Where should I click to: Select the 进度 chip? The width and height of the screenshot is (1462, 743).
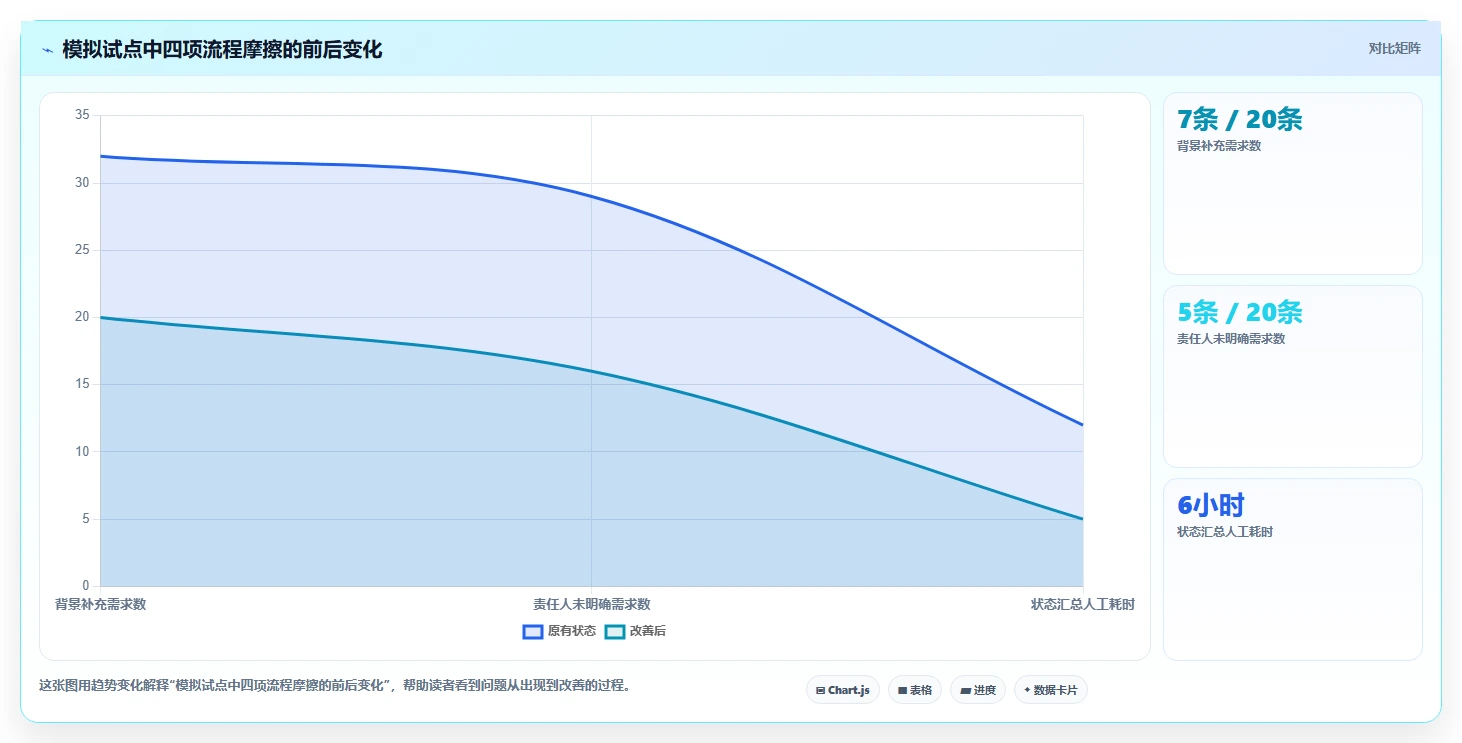coord(978,690)
